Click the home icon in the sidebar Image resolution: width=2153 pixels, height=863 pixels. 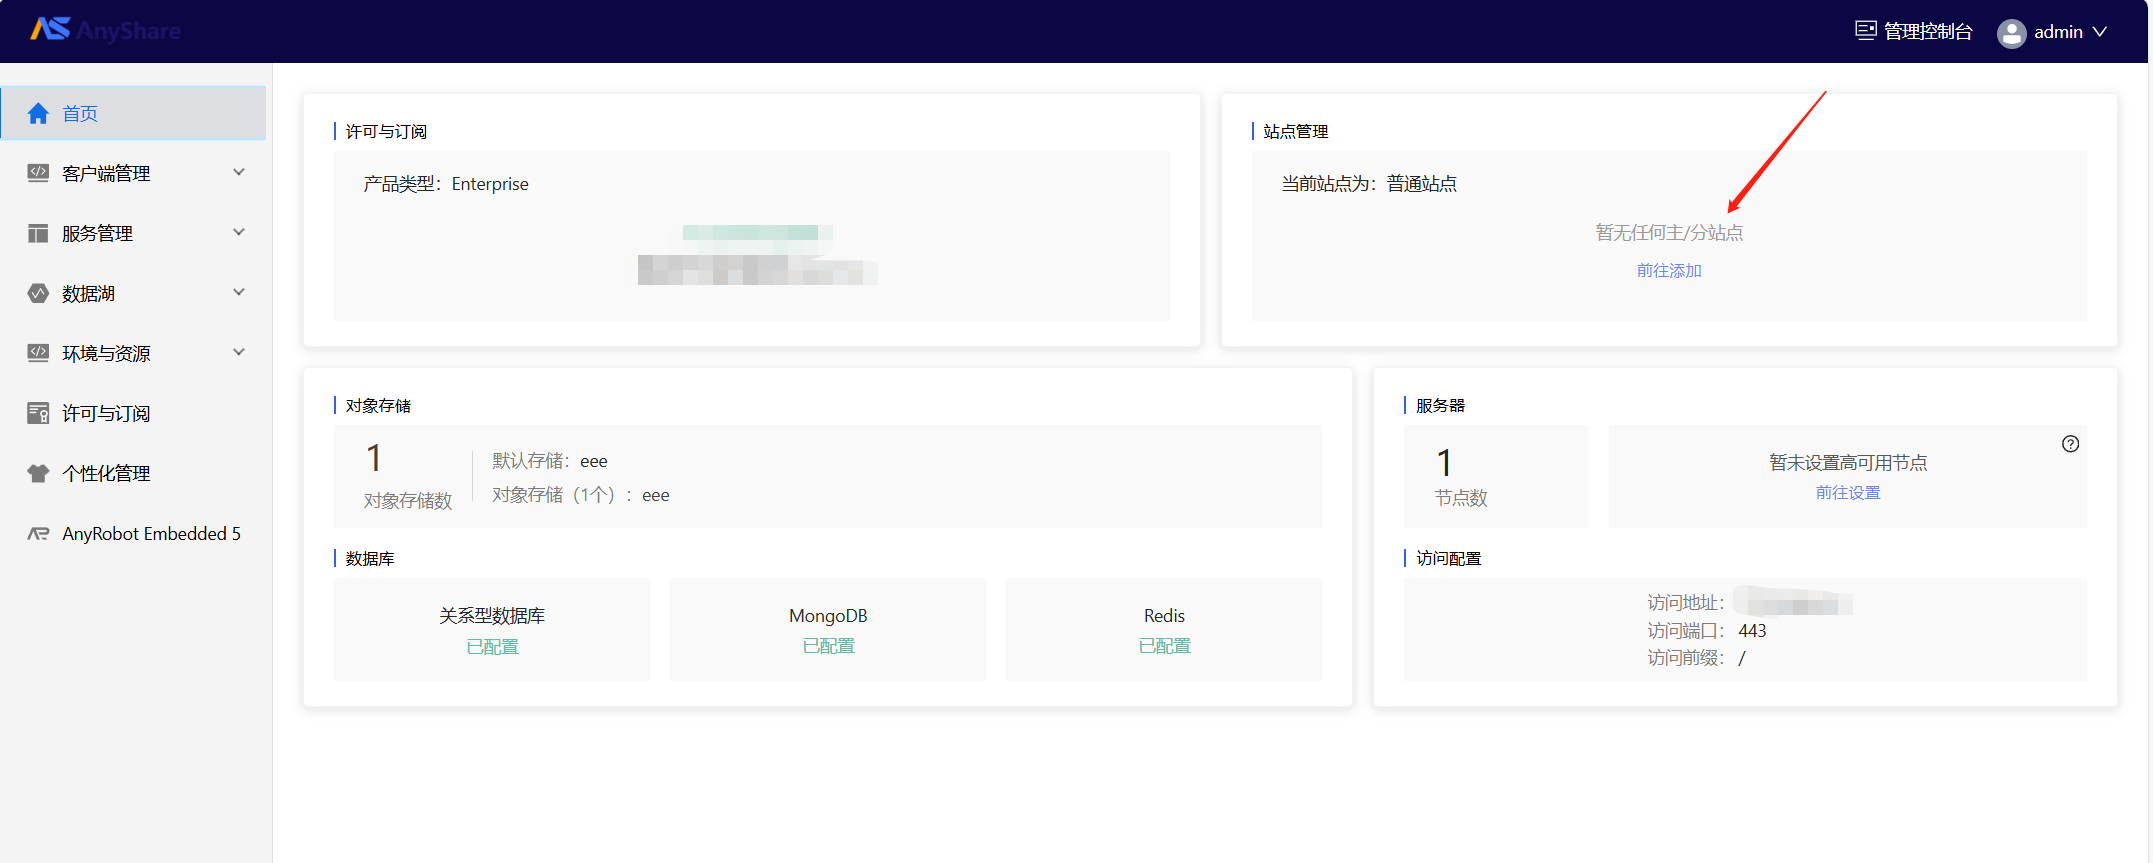[38, 113]
